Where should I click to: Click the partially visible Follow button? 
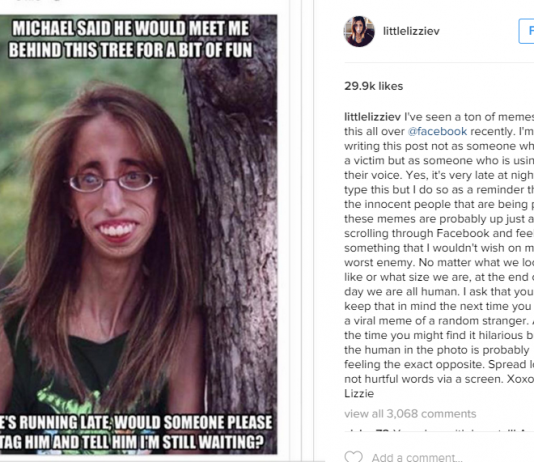coord(527,31)
